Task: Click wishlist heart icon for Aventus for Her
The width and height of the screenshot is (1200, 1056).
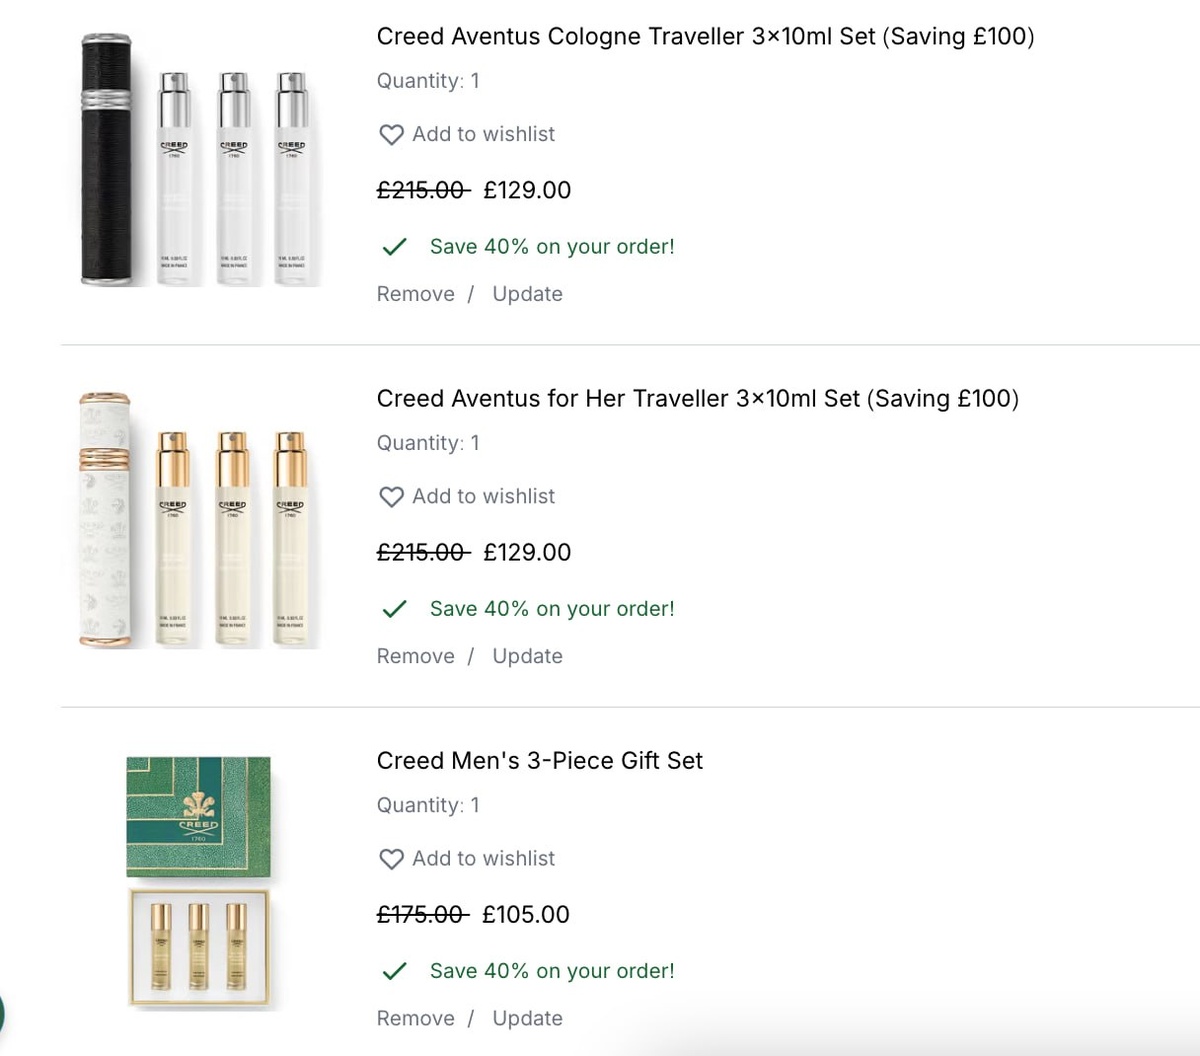Action: (391, 496)
